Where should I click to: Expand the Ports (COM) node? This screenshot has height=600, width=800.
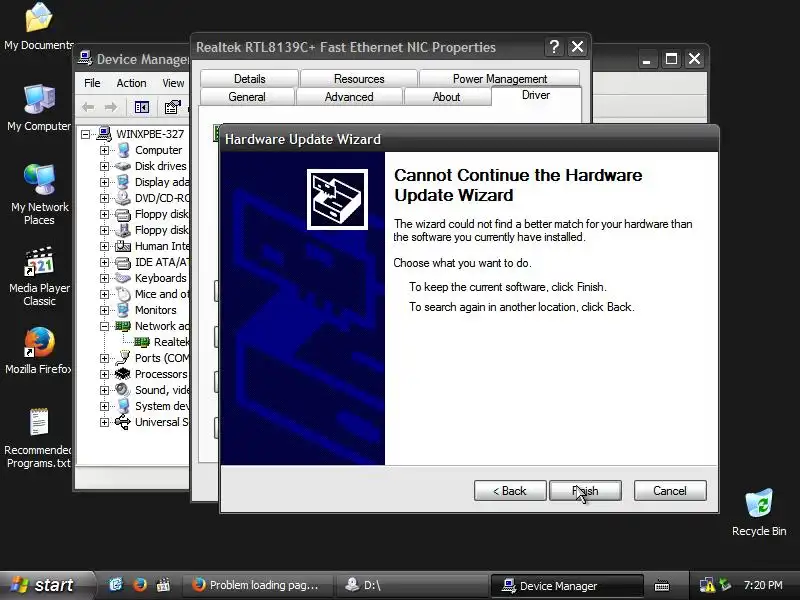coord(104,358)
